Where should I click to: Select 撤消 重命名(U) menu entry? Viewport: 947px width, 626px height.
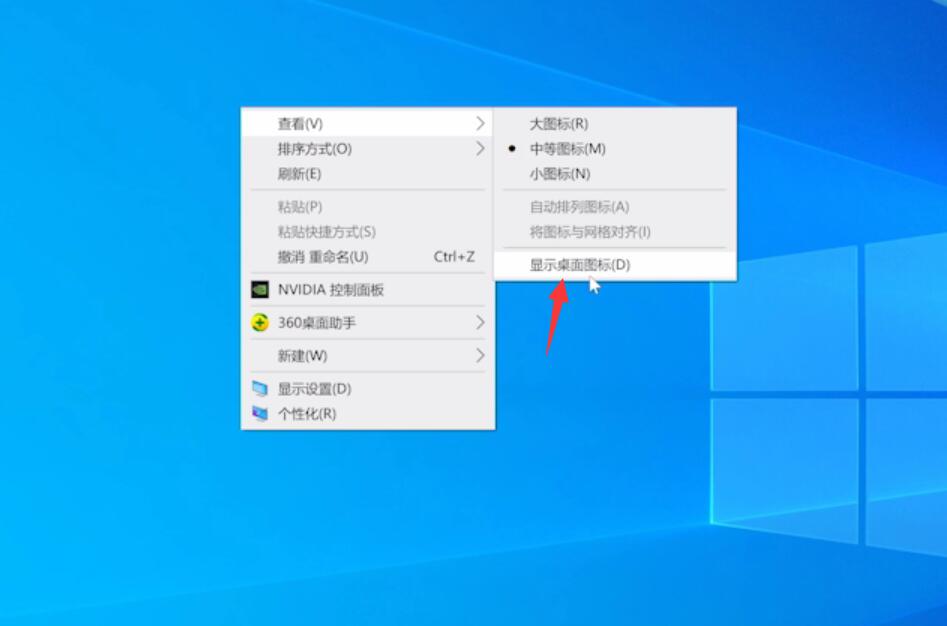click(x=368, y=257)
